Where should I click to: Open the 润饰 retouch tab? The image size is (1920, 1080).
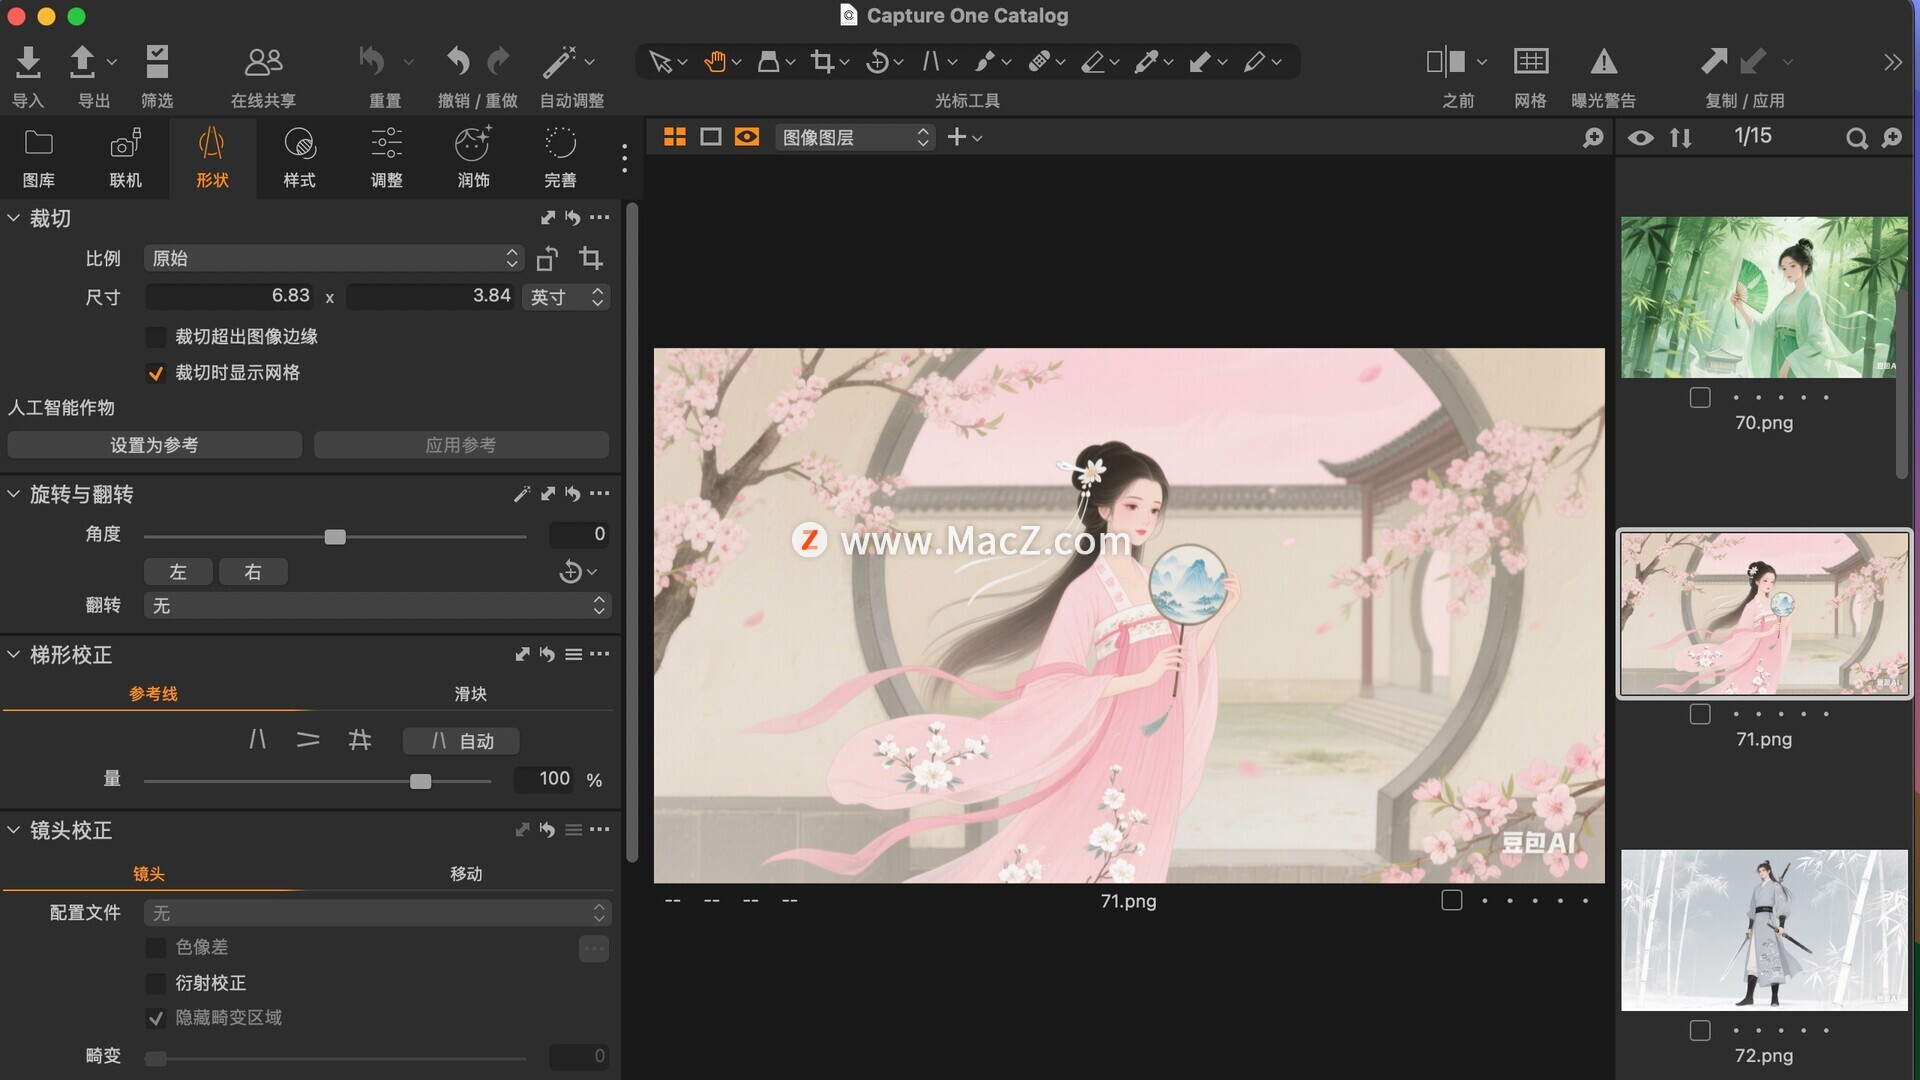(x=473, y=158)
